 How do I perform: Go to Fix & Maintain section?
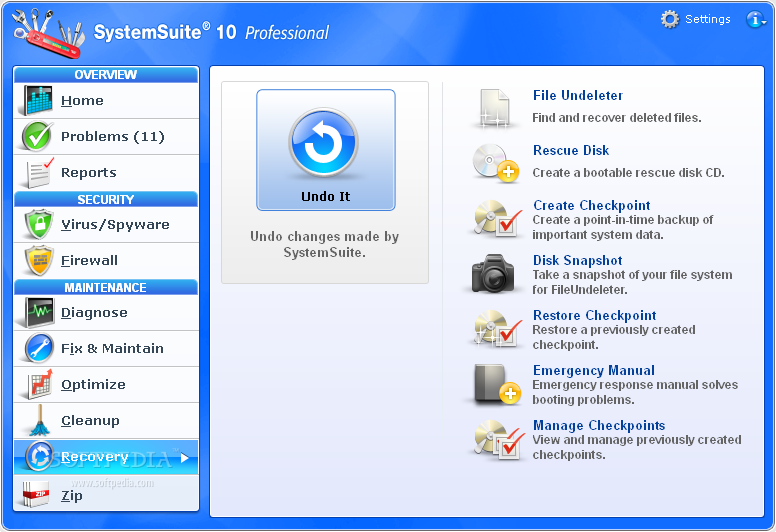tap(106, 348)
